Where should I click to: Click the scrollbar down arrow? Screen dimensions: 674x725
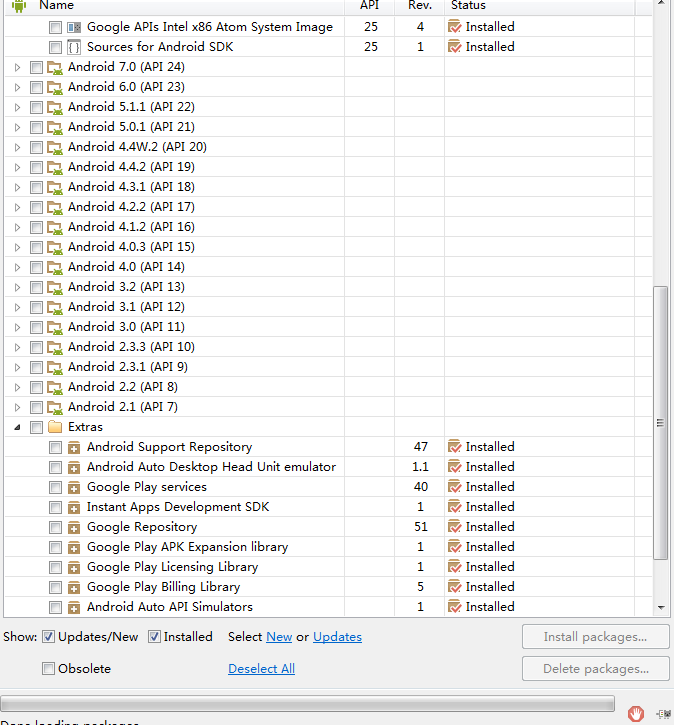[x=661, y=608]
